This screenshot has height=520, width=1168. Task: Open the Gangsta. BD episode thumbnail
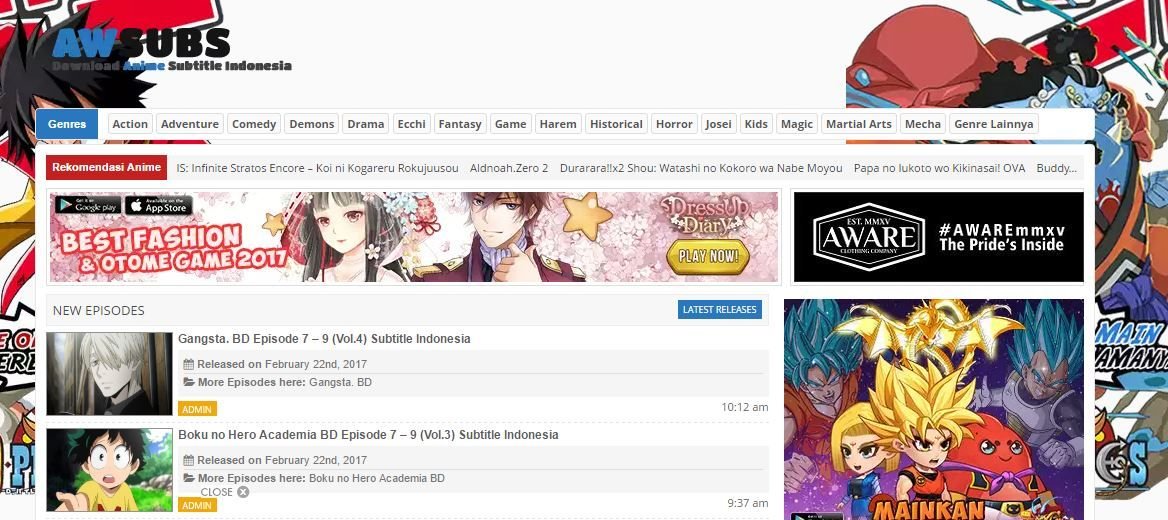(x=110, y=373)
